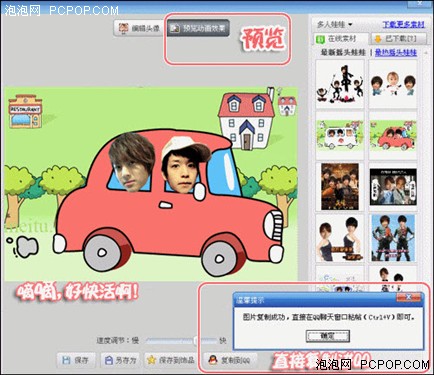The width and height of the screenshot is (434, 375).
Task: Choose the red car template thumbnail
Action: pos(393,135)
